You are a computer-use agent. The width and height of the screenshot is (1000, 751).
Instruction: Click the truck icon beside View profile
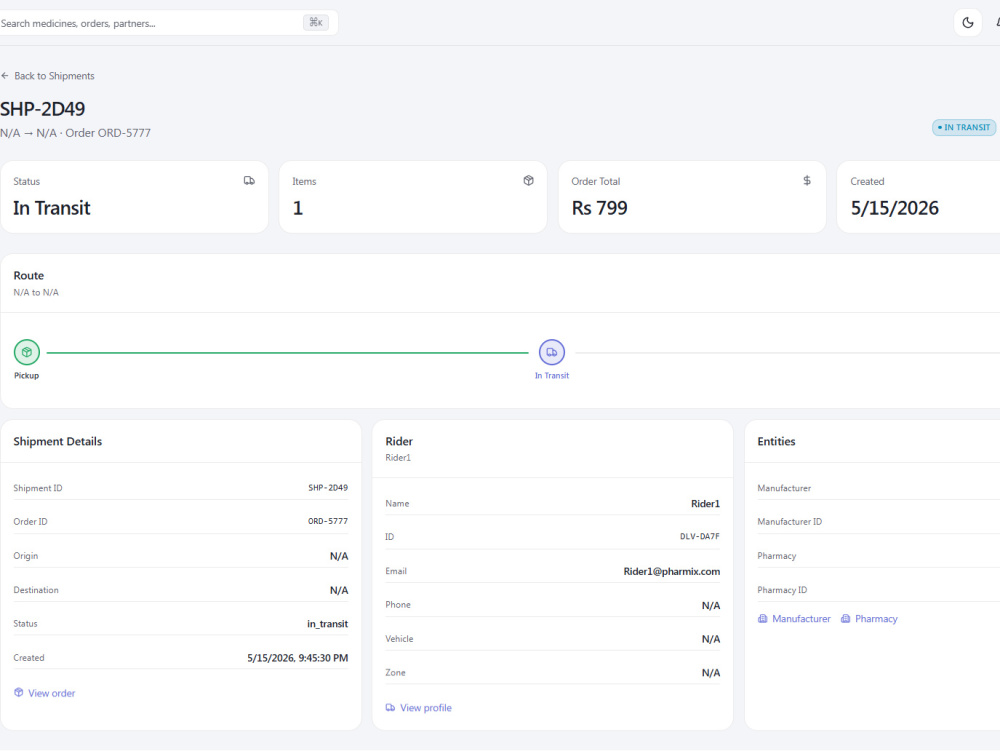pyautogui.click(x=390, y=708)
